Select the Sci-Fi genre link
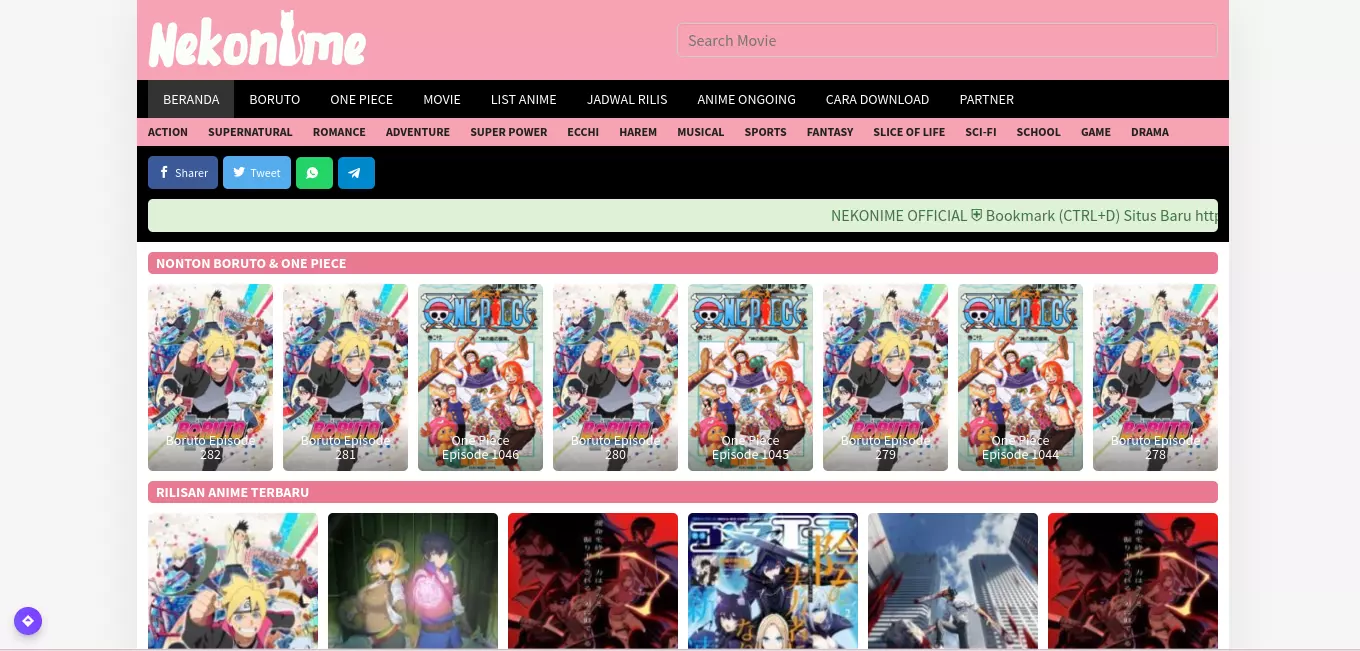Screen dimensions: 1360x651 coord(981,132)
